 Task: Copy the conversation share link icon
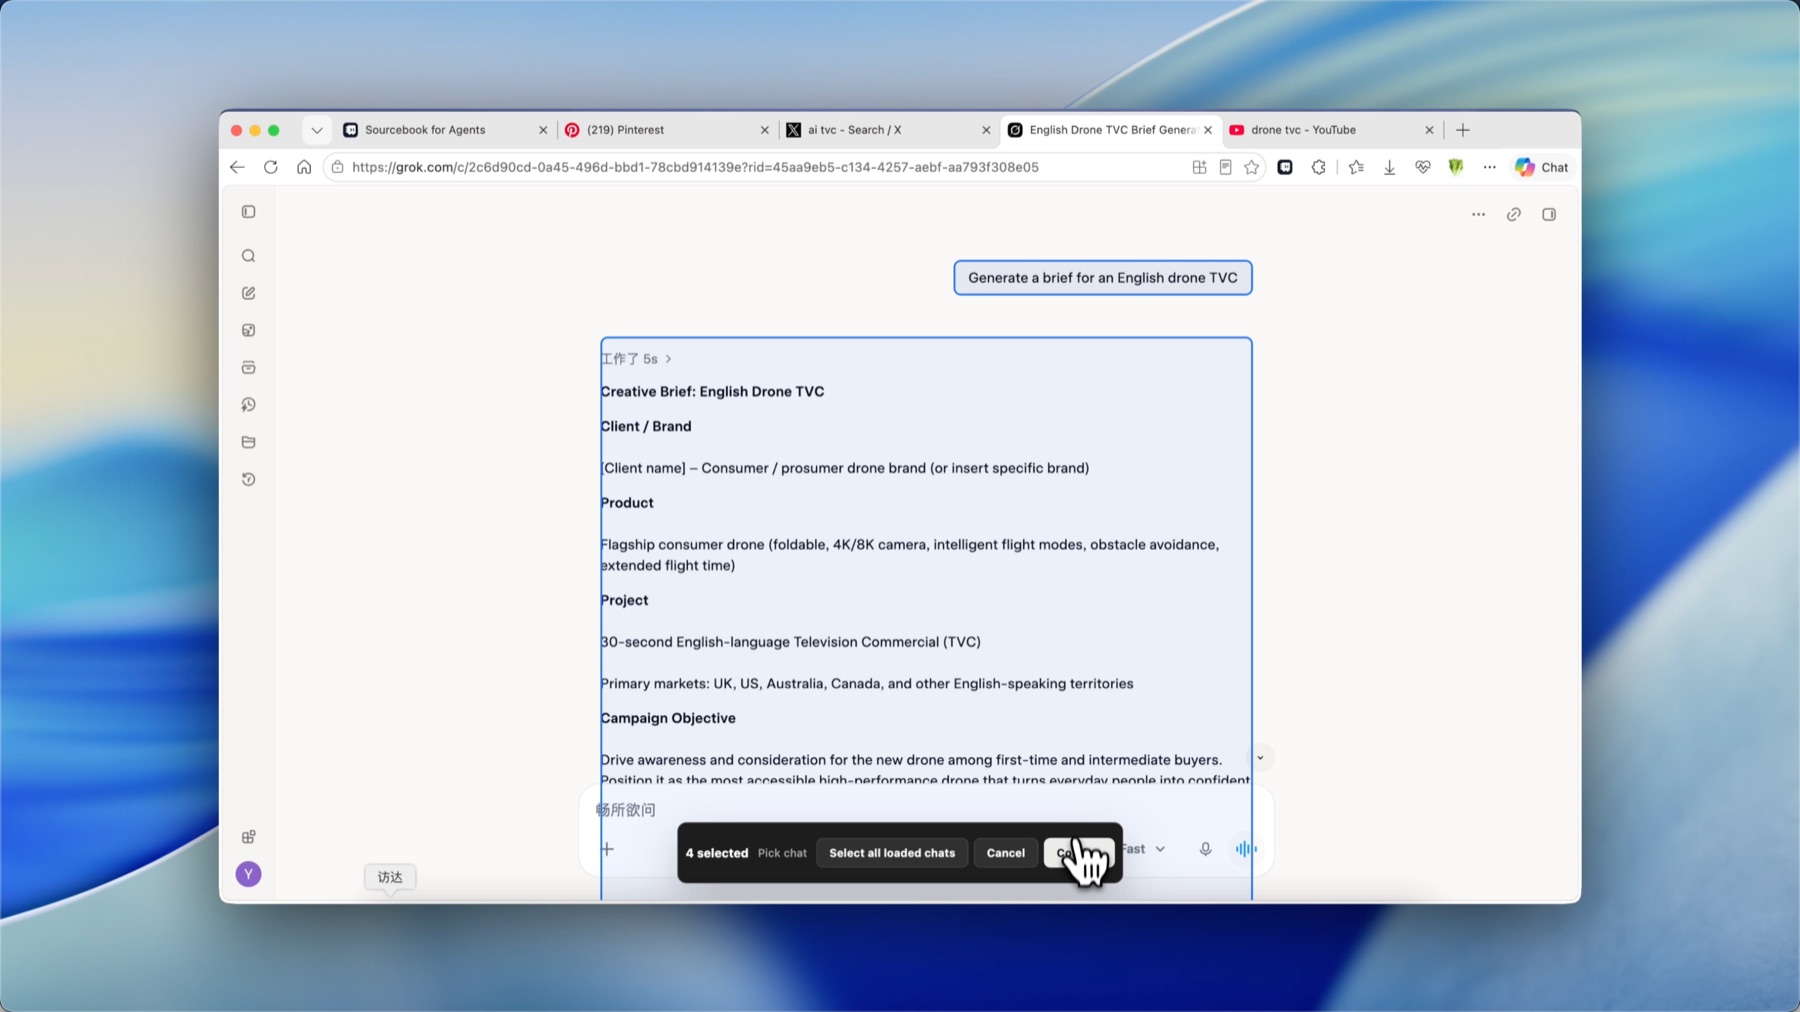coord(1514,214)
